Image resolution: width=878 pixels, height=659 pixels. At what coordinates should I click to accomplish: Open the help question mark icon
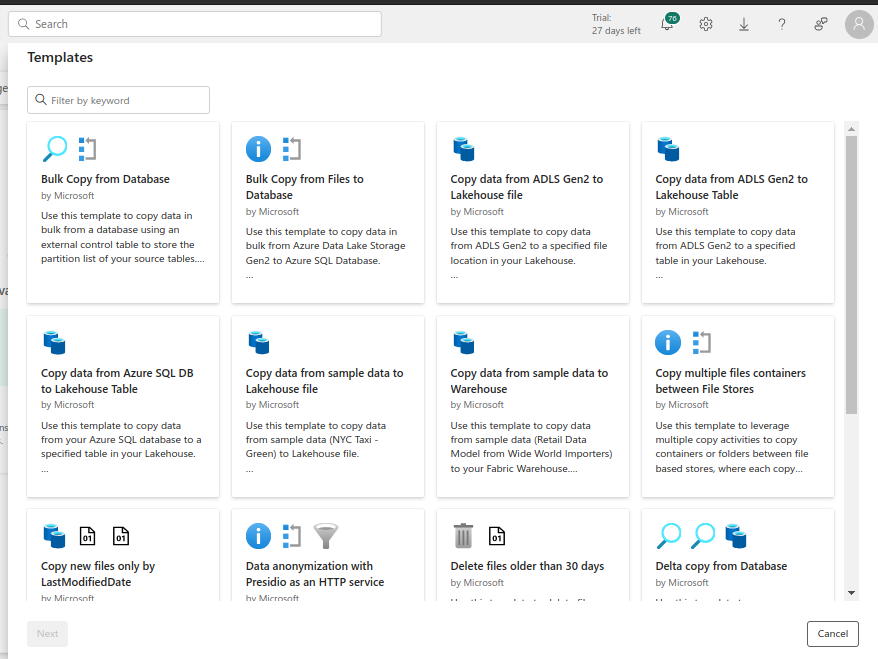point(782,24)
